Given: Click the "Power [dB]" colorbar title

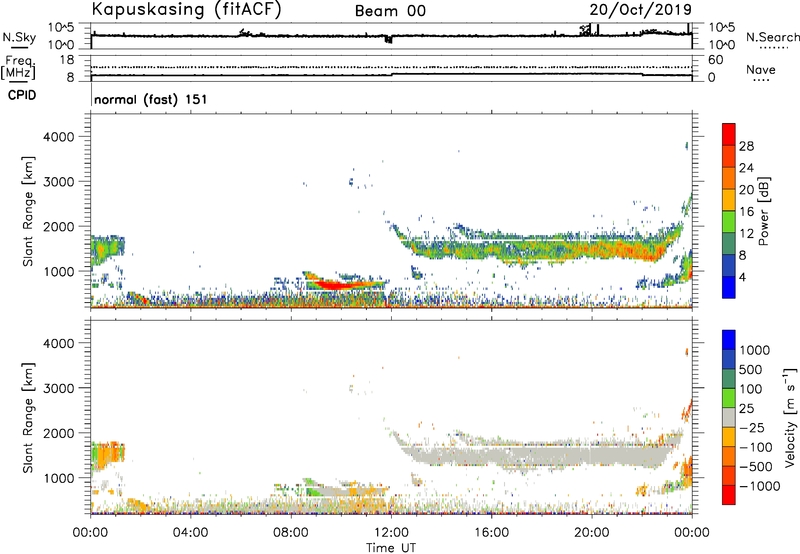Looking at the screenshot, I should (x=764, y=211).
